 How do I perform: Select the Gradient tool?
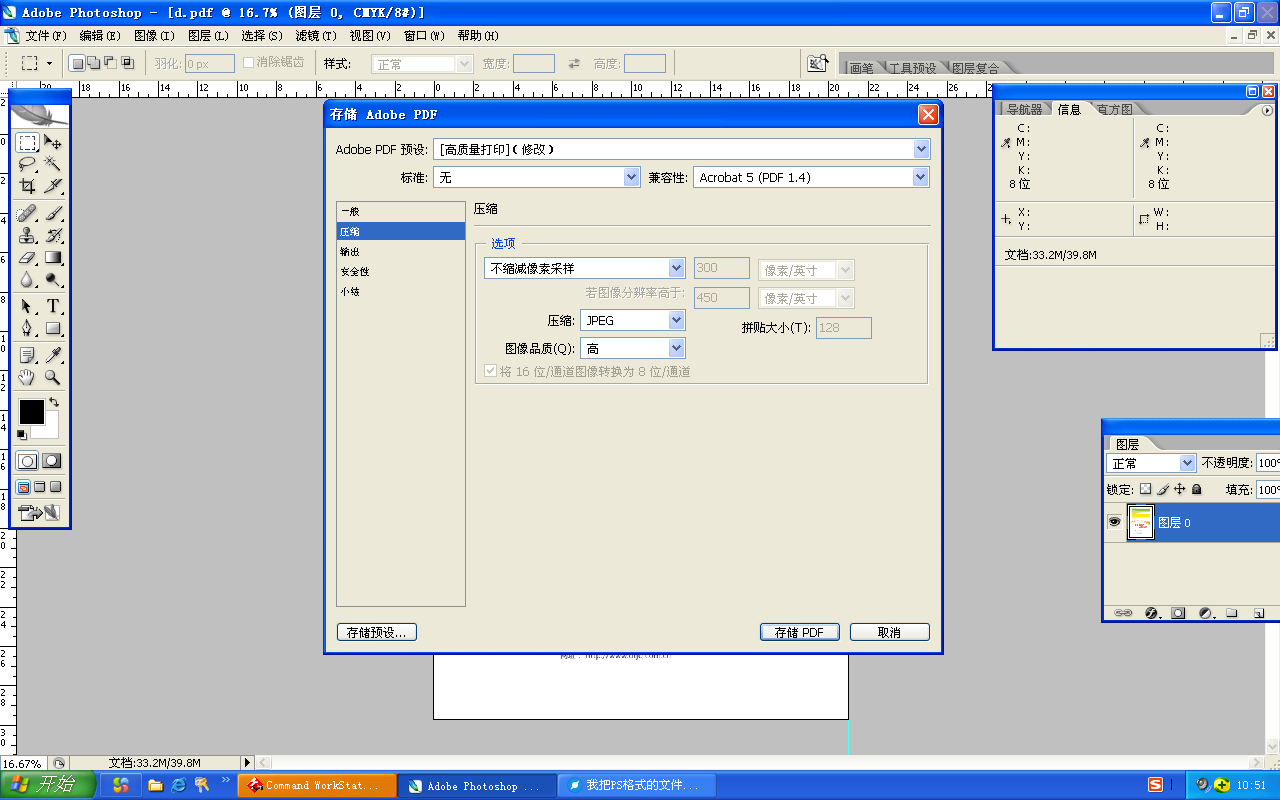[53, 258]
